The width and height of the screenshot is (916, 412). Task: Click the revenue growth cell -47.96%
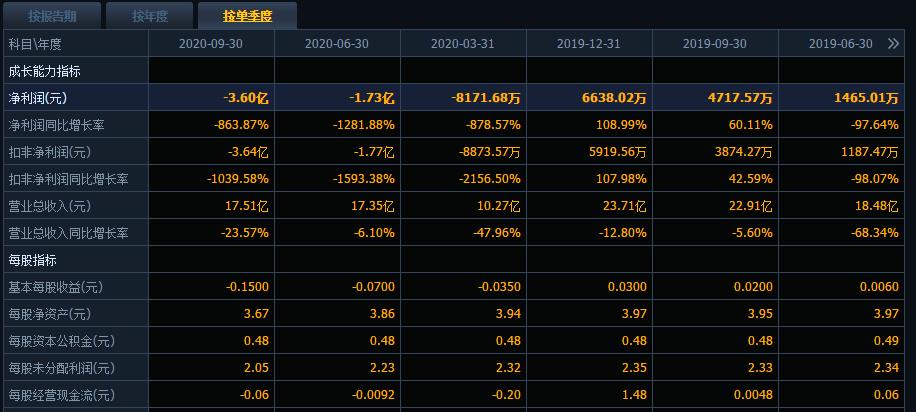click(x=496, y=233)
